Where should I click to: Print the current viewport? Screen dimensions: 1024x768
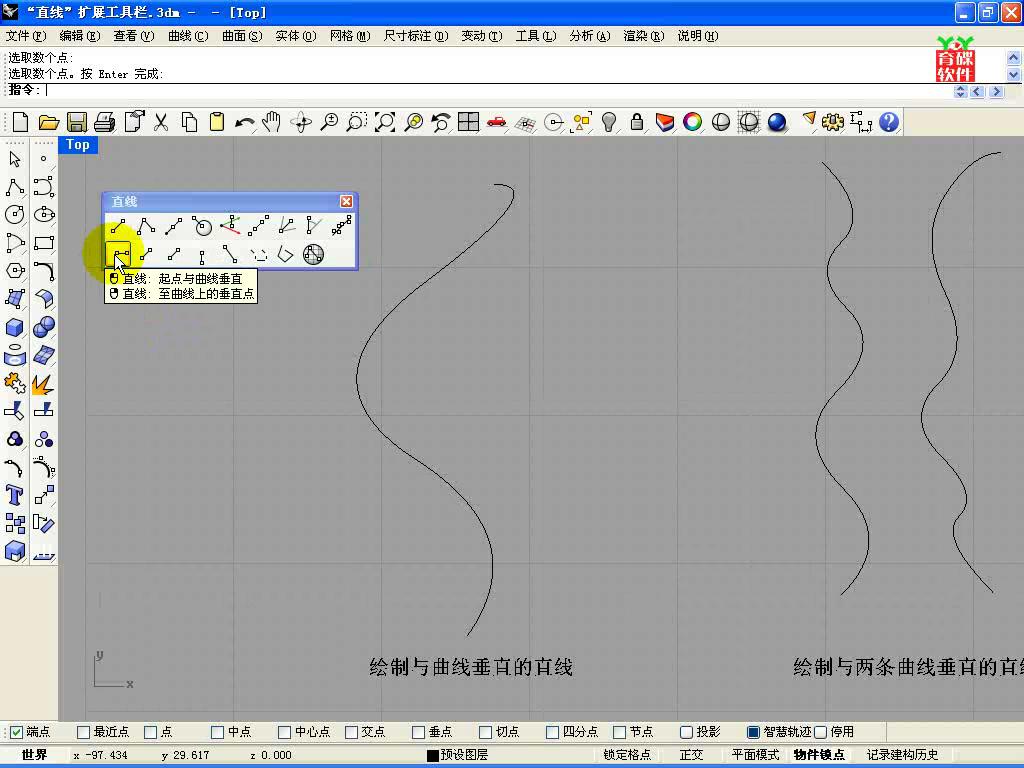coord(105,122)
